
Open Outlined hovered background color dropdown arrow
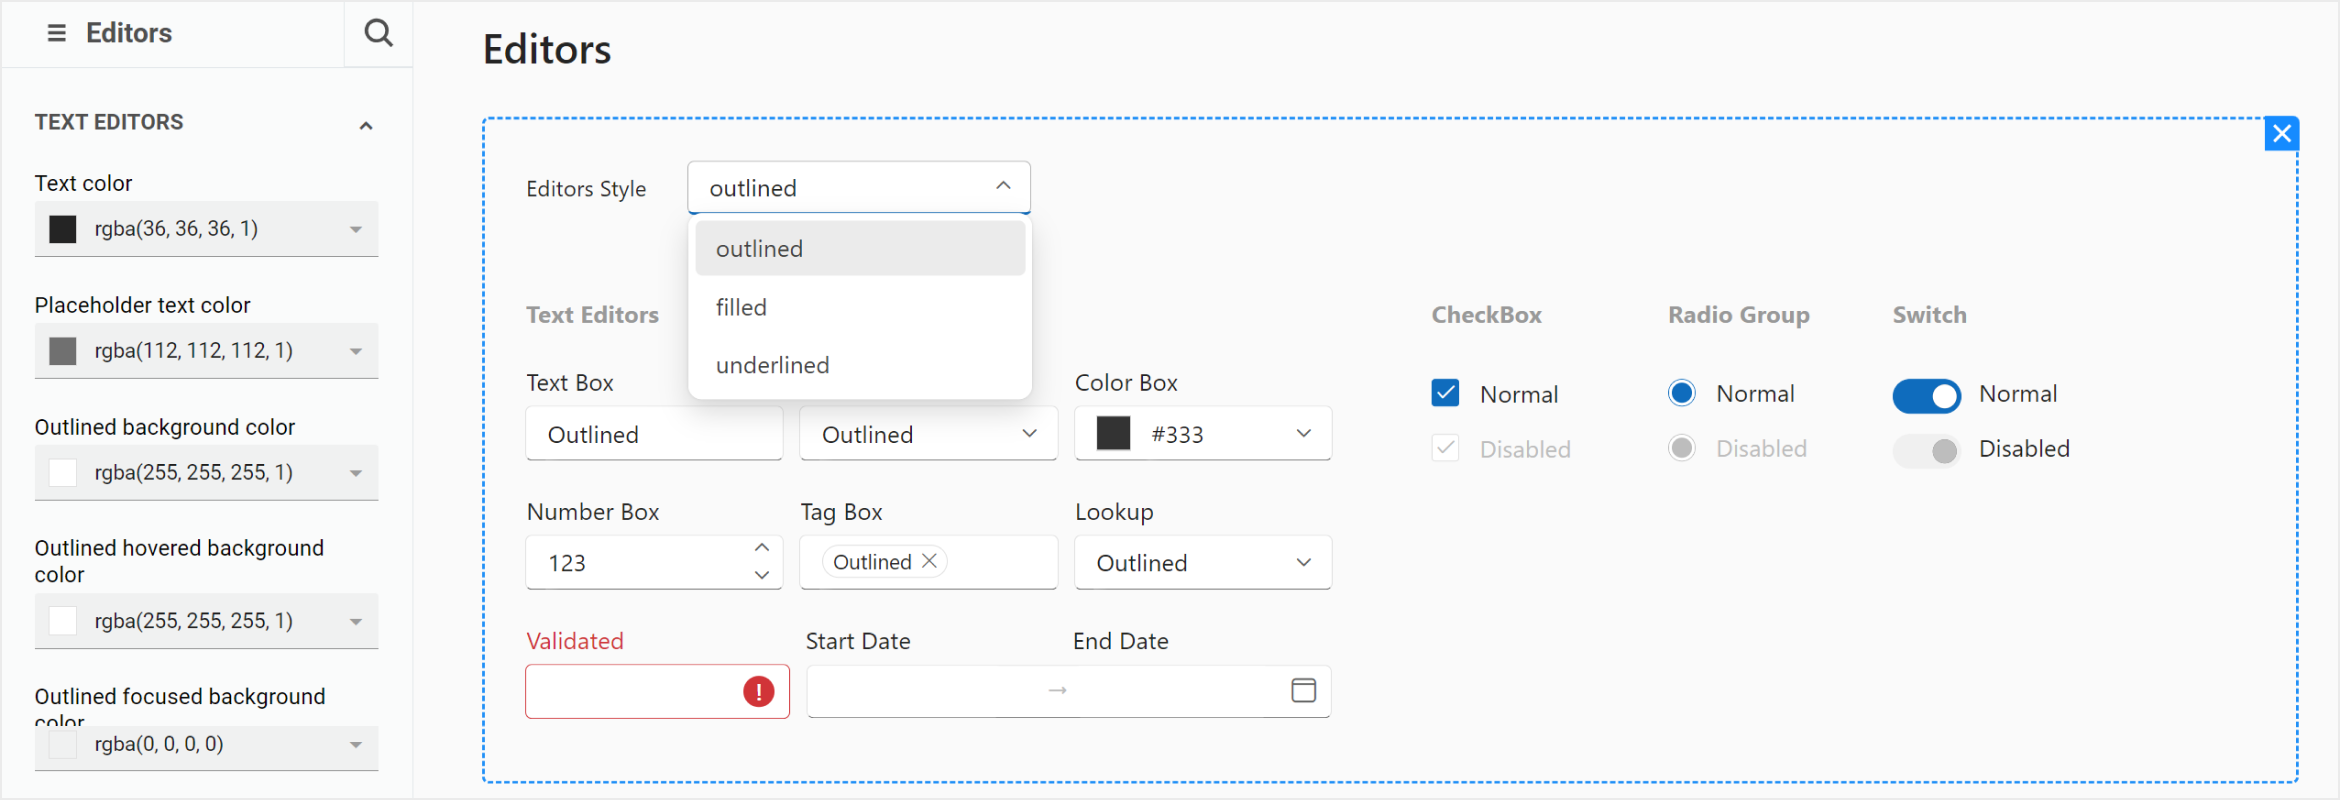356,621
